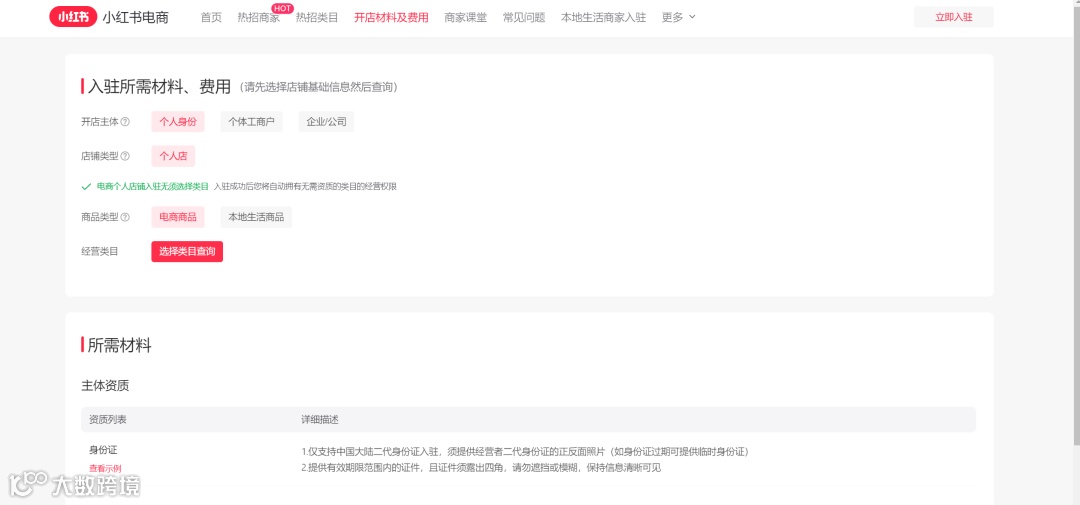The height and width of the screenshot is (505, 1080).
Task: Open 常见问题 navigation item
Action: (x=524, y=18)
